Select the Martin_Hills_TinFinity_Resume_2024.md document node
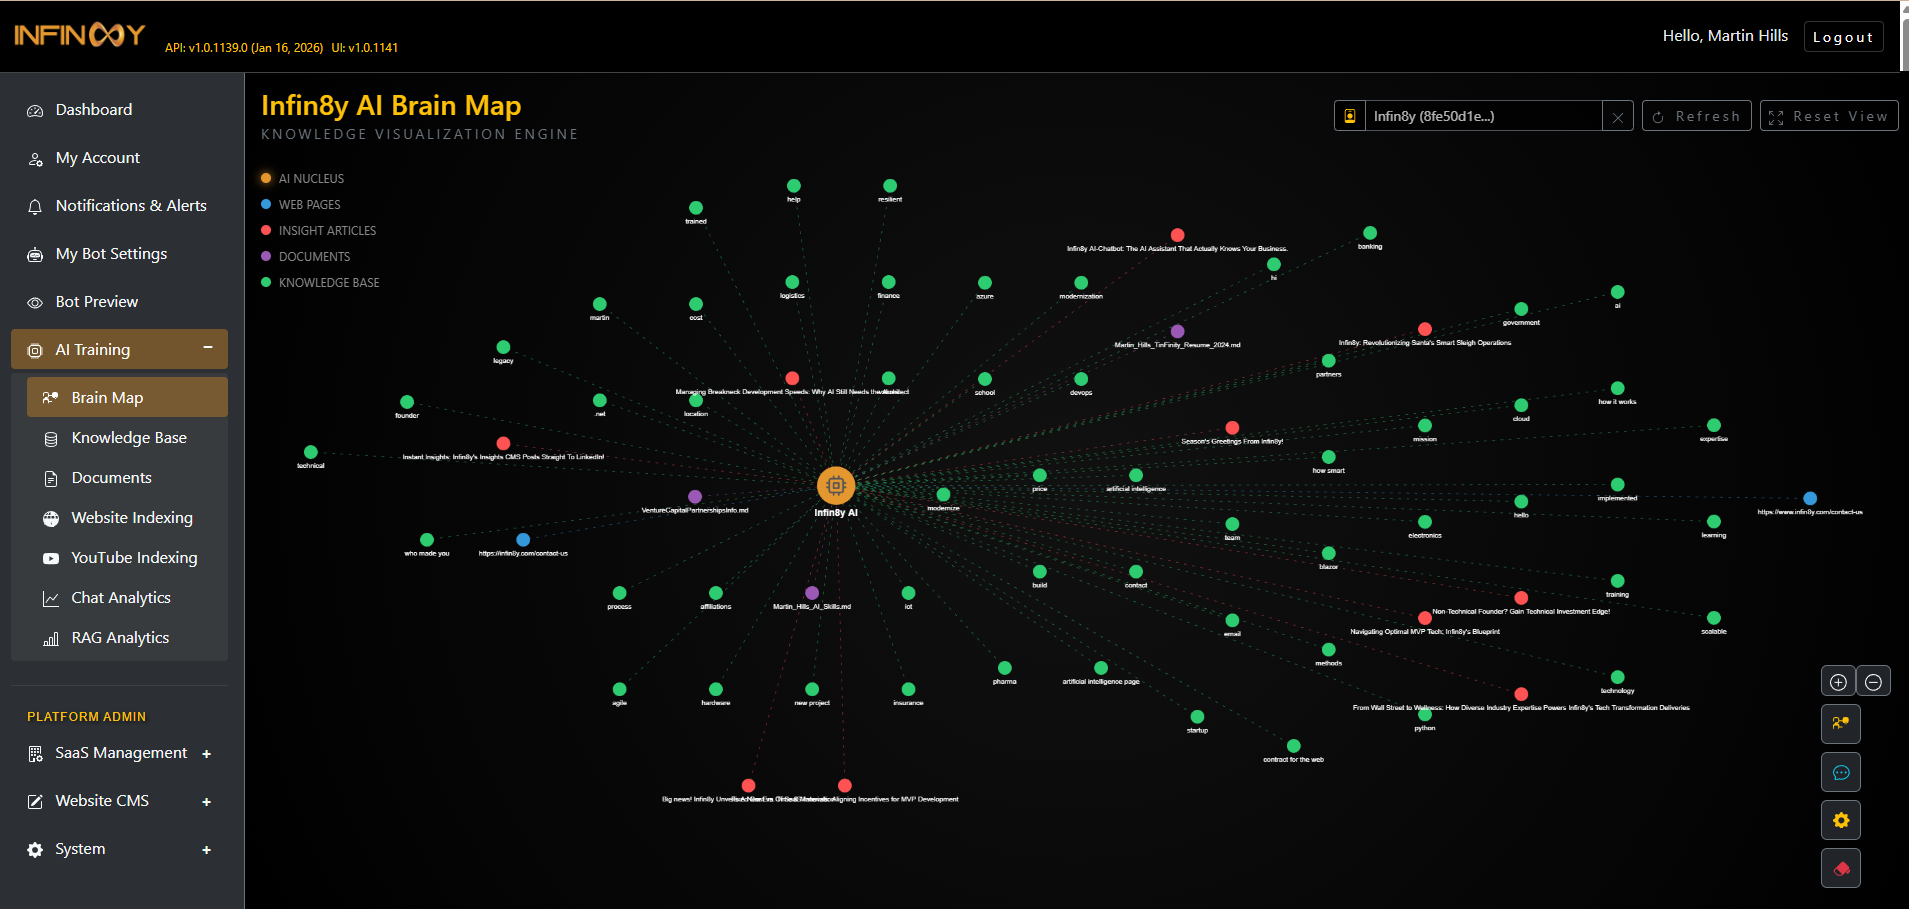 1178,331
